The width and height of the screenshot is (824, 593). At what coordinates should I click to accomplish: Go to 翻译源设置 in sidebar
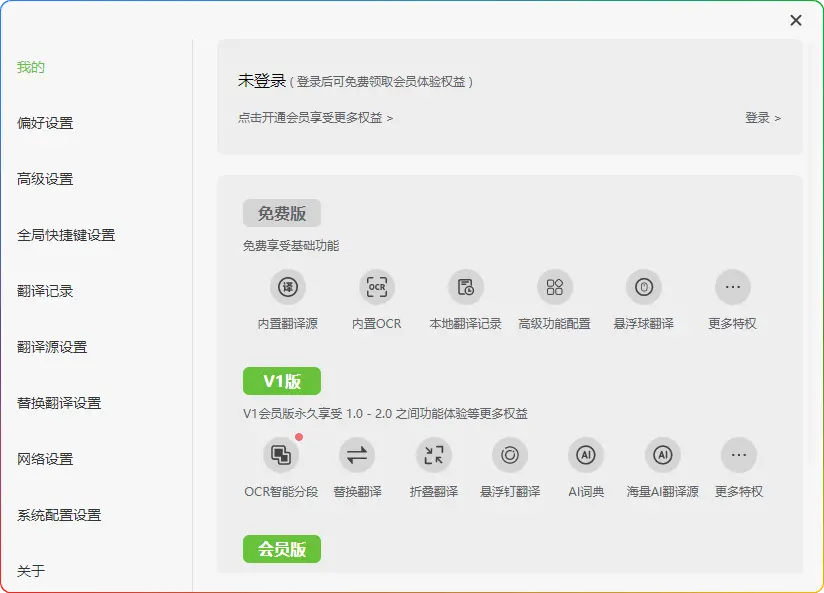coord(52,347)
